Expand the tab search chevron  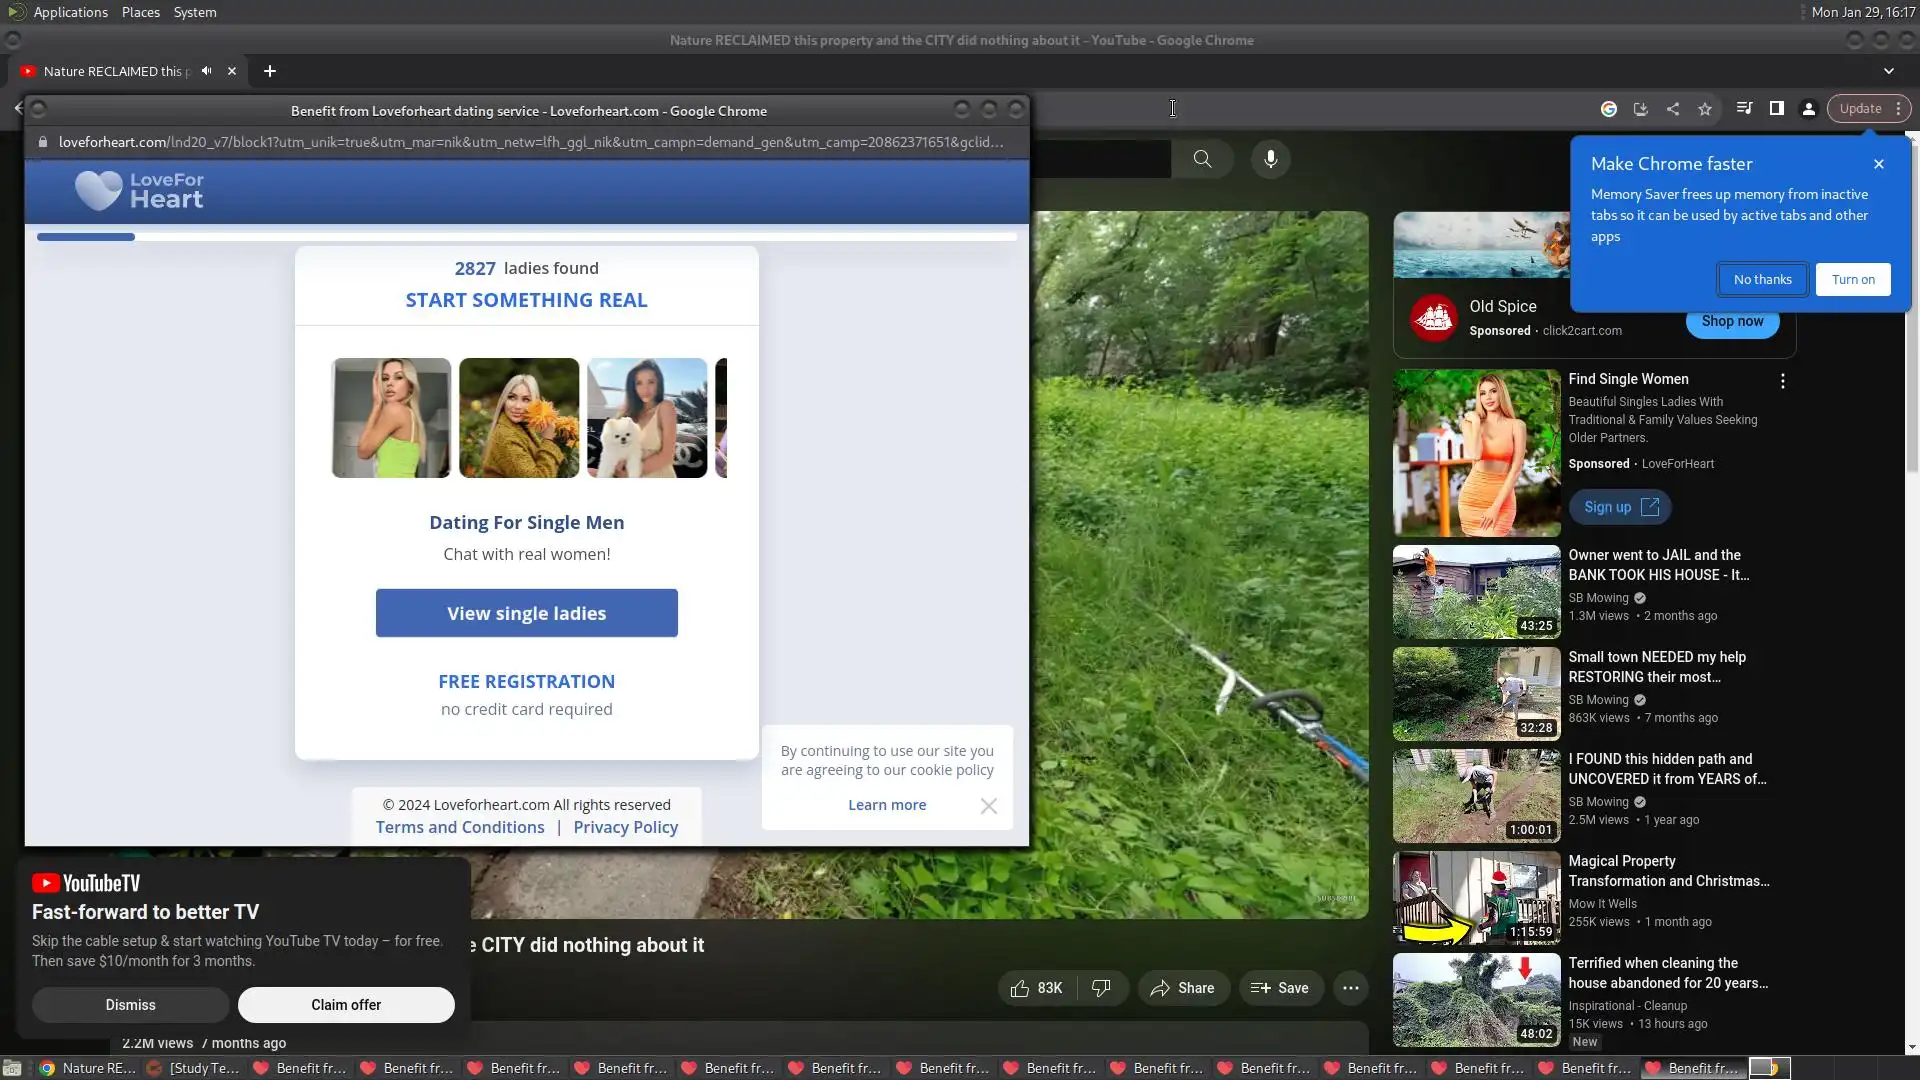[x=1888, y=71]
